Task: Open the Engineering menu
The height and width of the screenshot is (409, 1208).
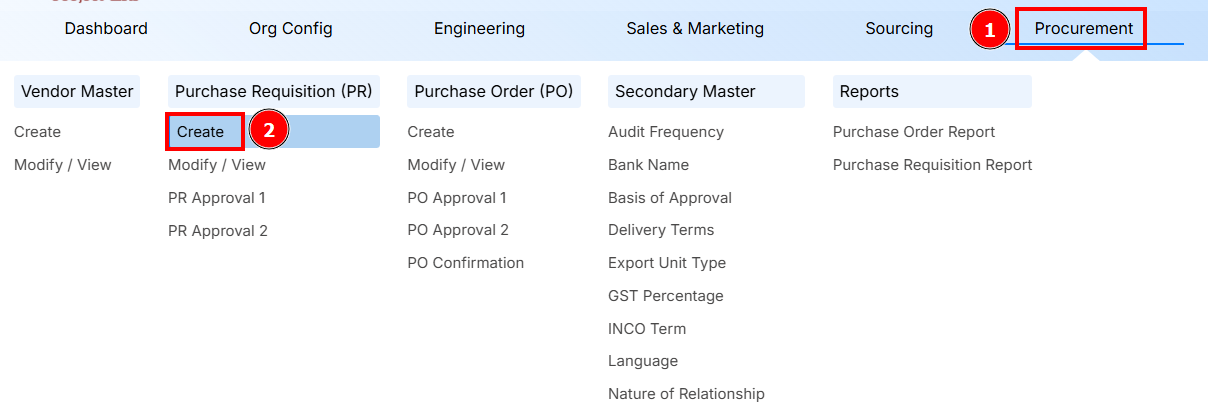Action: (479, 29)
